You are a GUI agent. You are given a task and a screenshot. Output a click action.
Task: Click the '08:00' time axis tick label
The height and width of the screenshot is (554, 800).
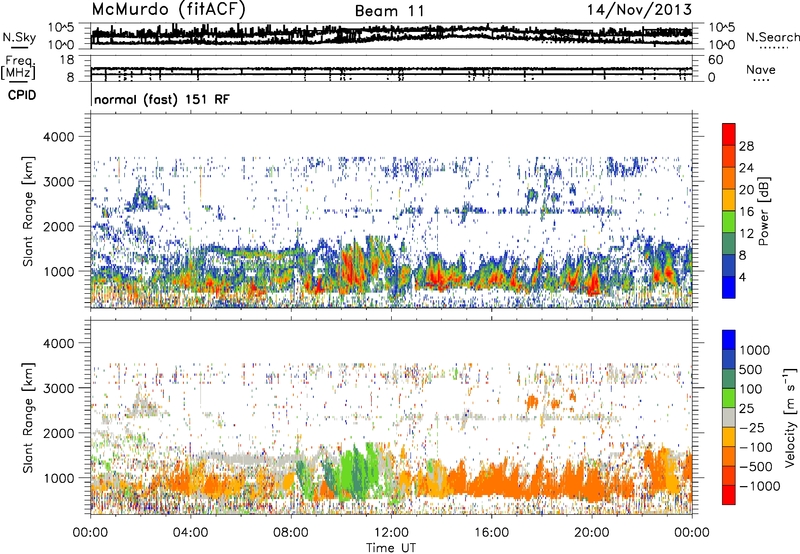[x=290, y=533]
